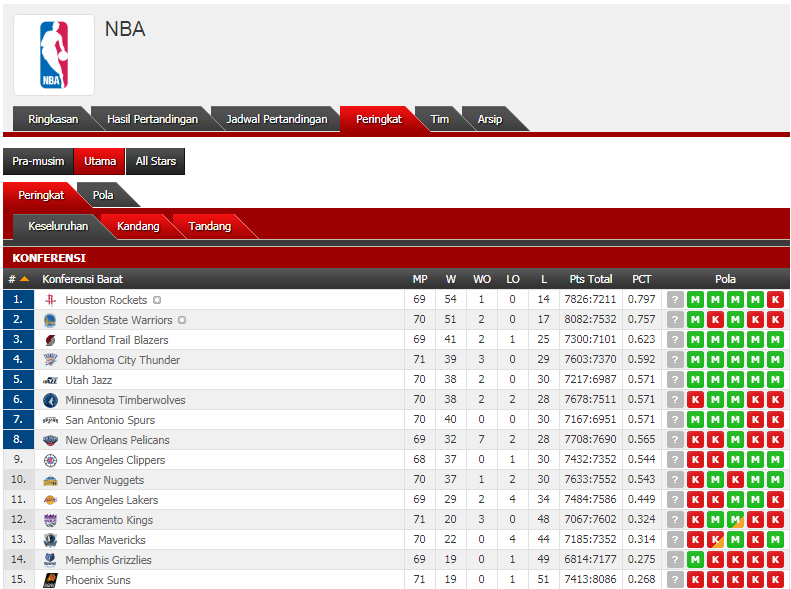
Task: Click the Utah Jazz logo
Action: (50, 380)
